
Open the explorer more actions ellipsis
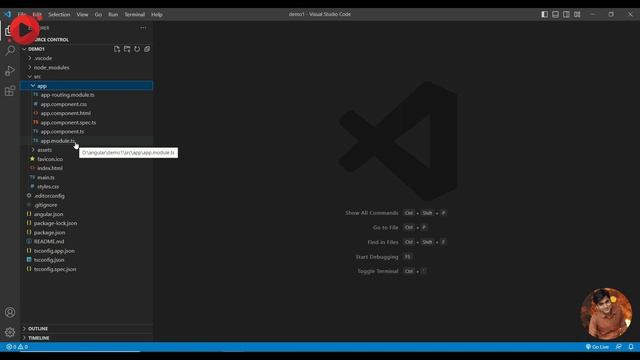coord(143,28)
